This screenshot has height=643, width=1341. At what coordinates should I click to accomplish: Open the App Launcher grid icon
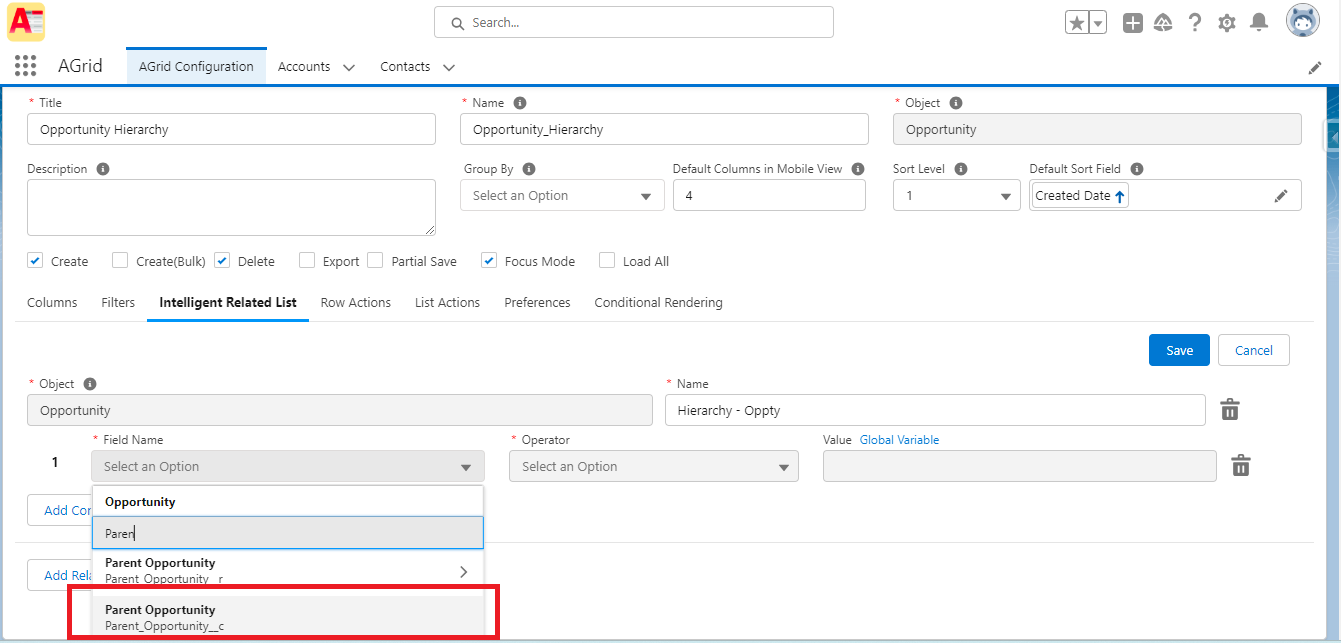click(26, 66)
